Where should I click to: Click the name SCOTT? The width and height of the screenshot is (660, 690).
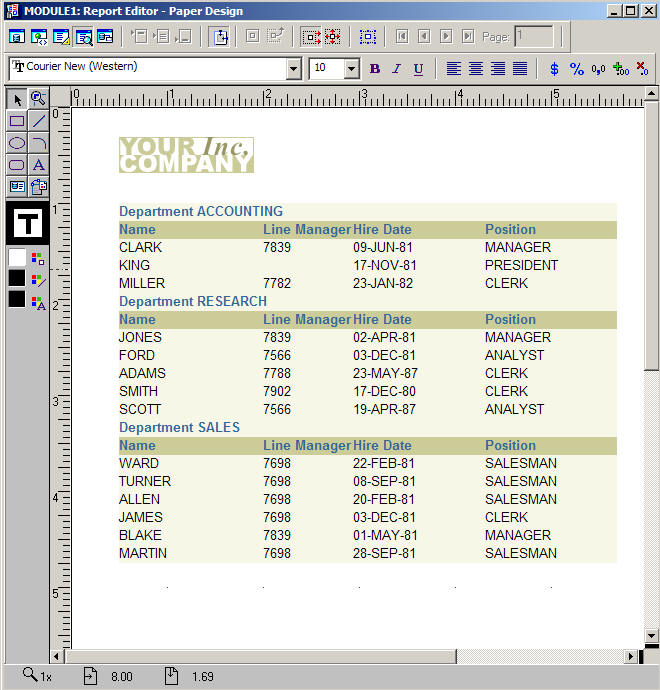[140, 409]
